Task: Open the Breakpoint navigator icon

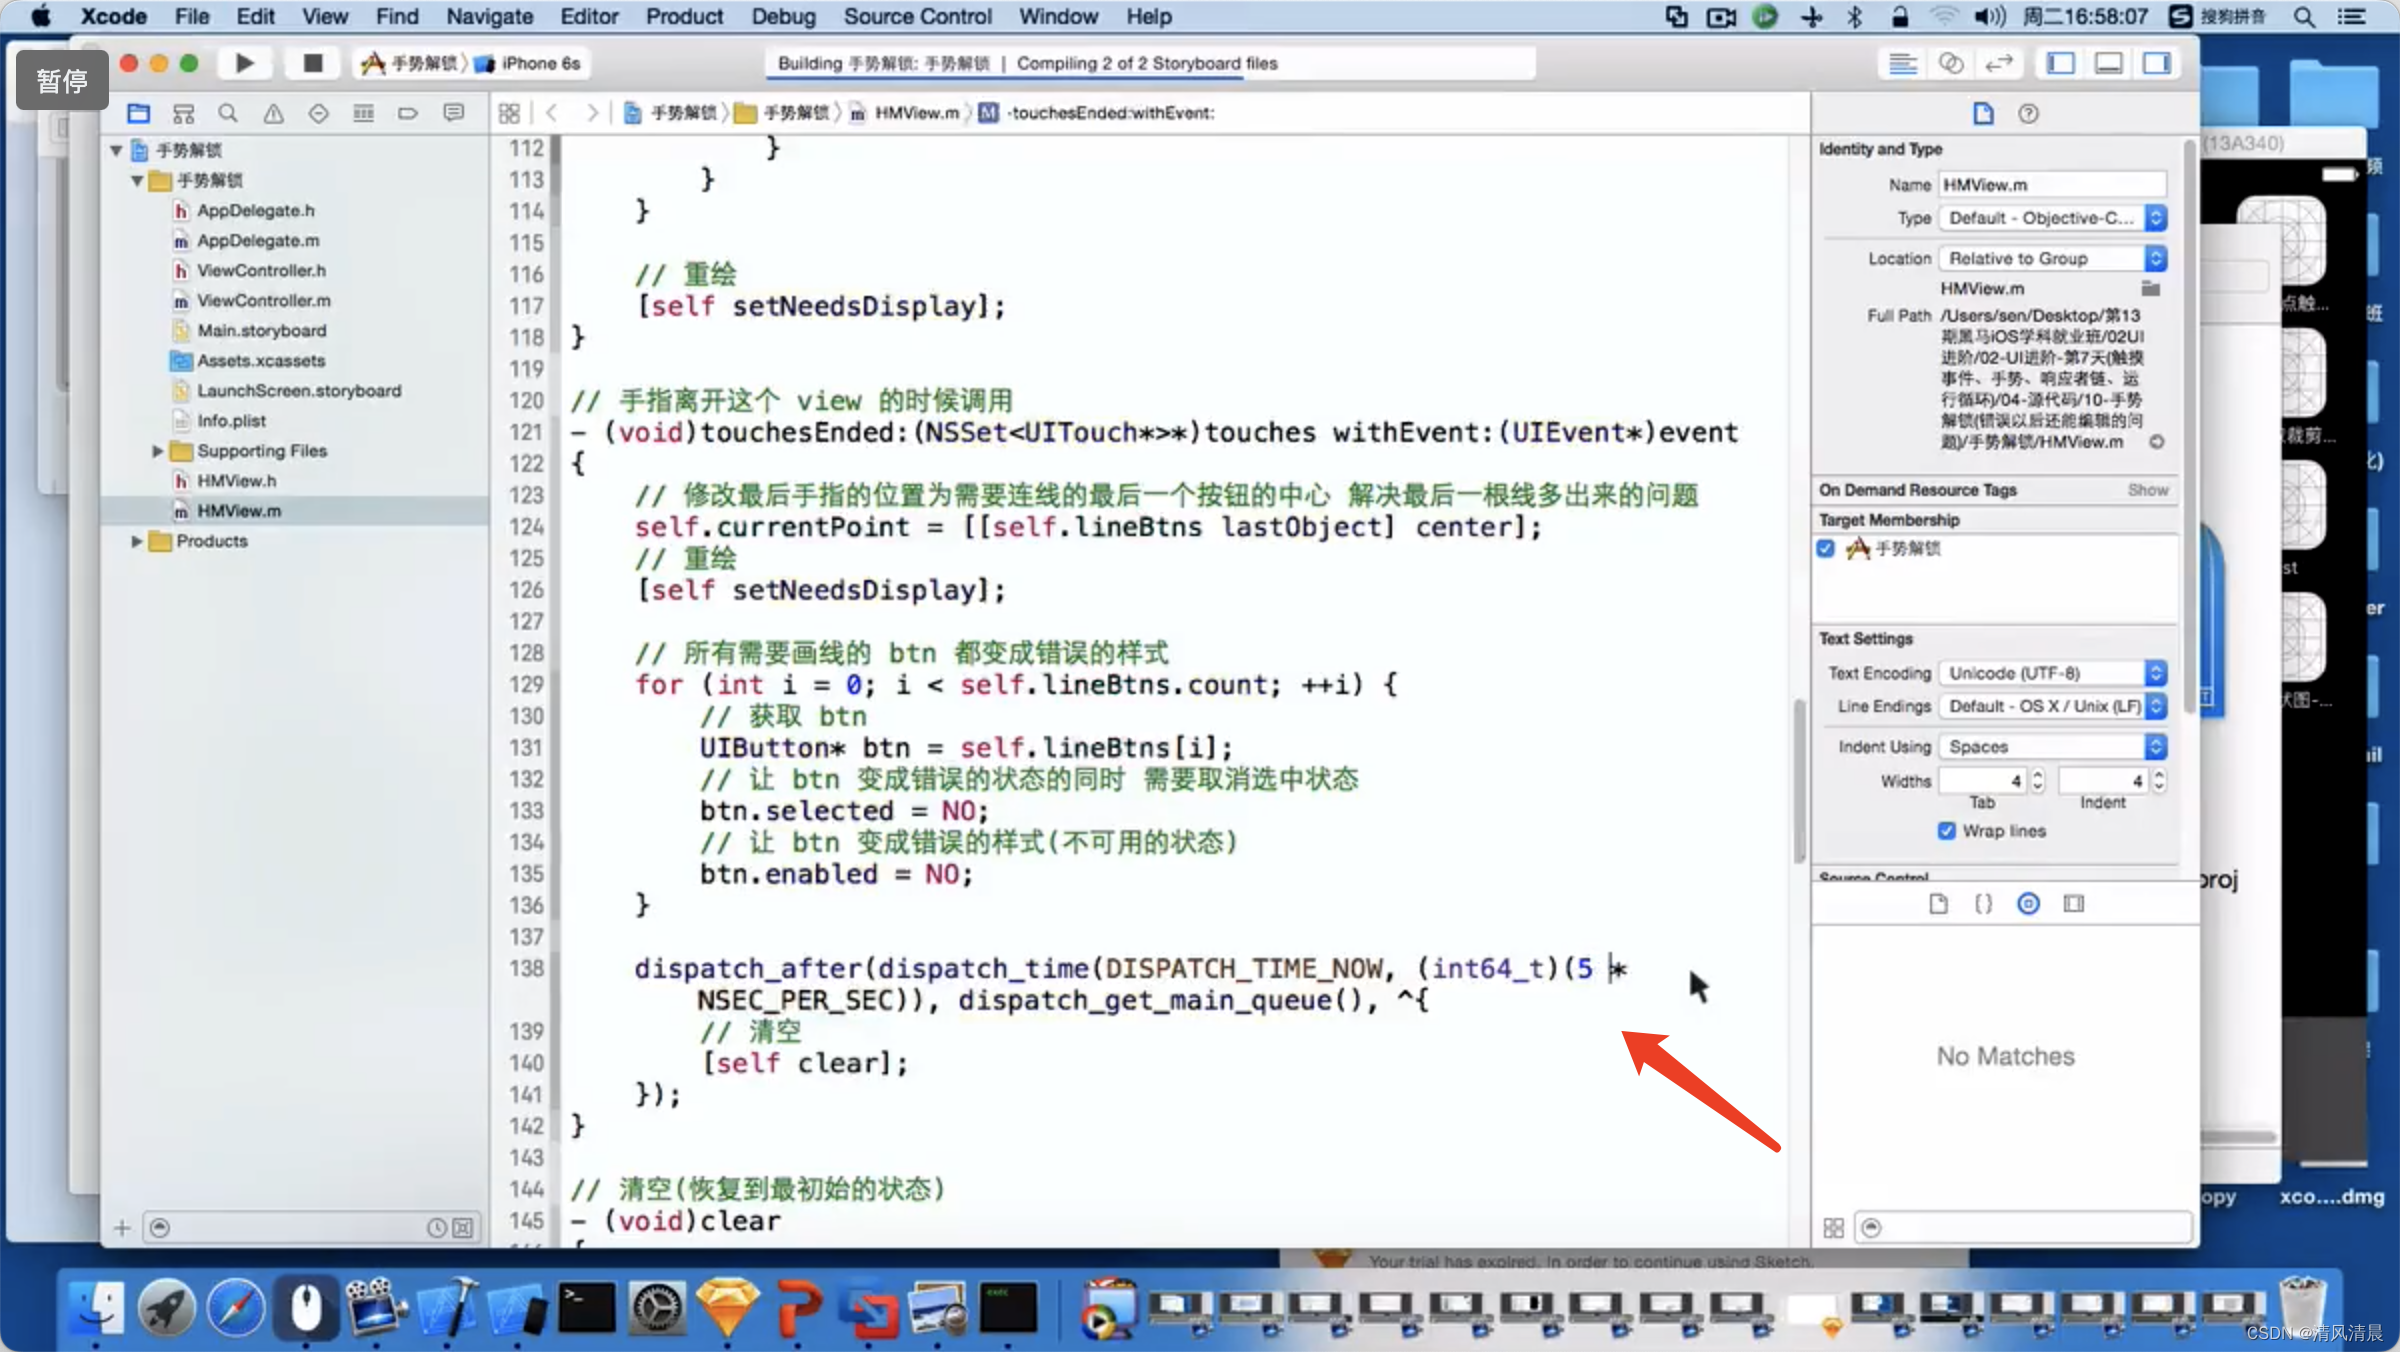Action: tap(407, 113)
